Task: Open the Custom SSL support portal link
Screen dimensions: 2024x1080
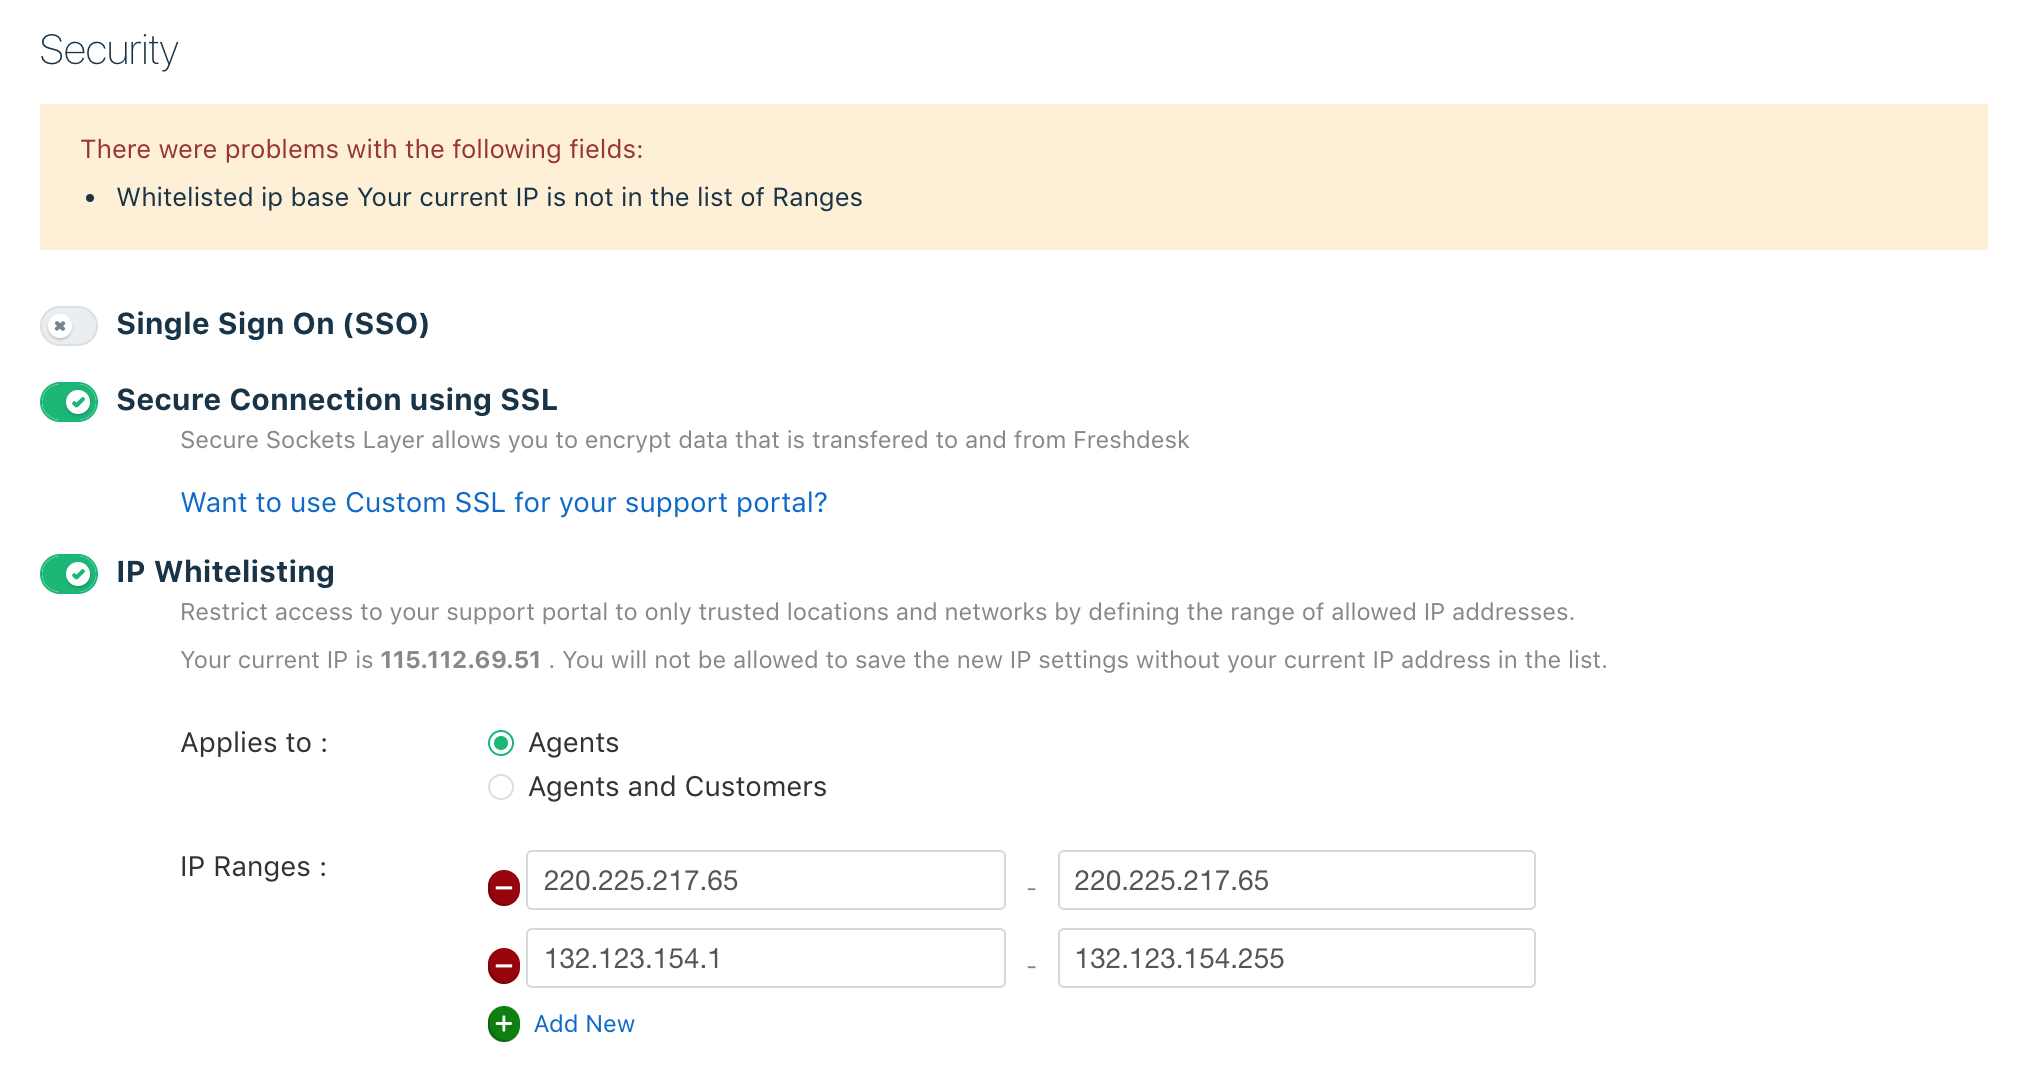Action: [503, 502]
